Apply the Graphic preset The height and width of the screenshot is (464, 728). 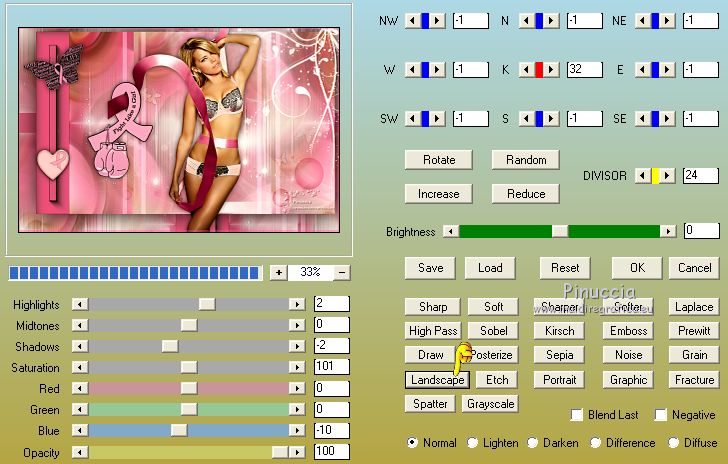pos(628,380)
